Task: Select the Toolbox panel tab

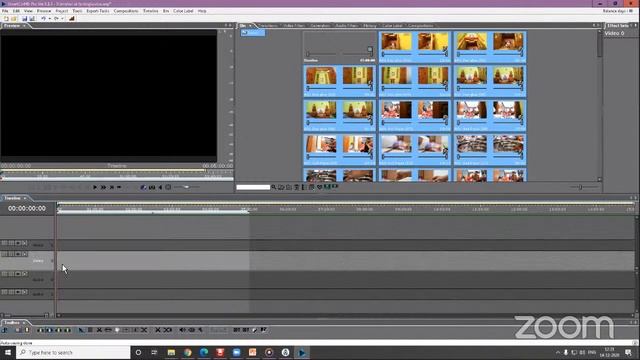Action: click(12, 322)
